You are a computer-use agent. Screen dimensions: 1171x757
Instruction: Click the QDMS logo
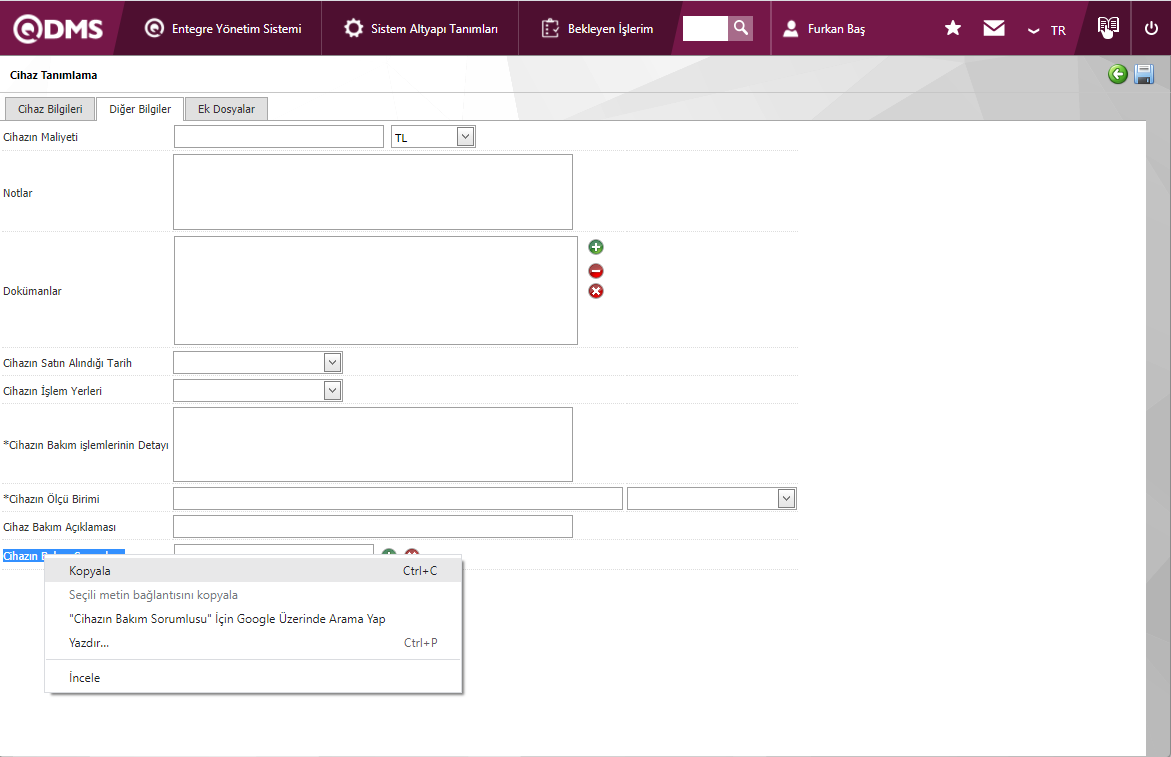58,28
